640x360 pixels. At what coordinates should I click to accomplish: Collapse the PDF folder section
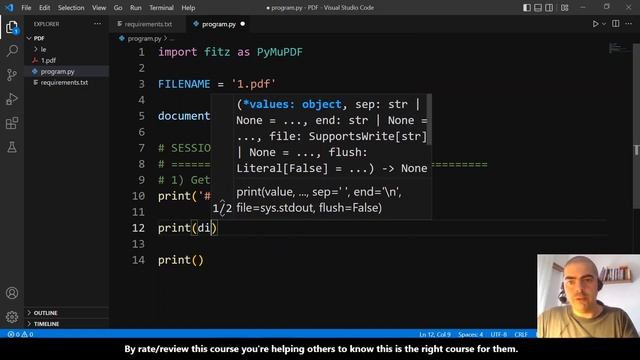pyautogui.click(x=67, y=38)
